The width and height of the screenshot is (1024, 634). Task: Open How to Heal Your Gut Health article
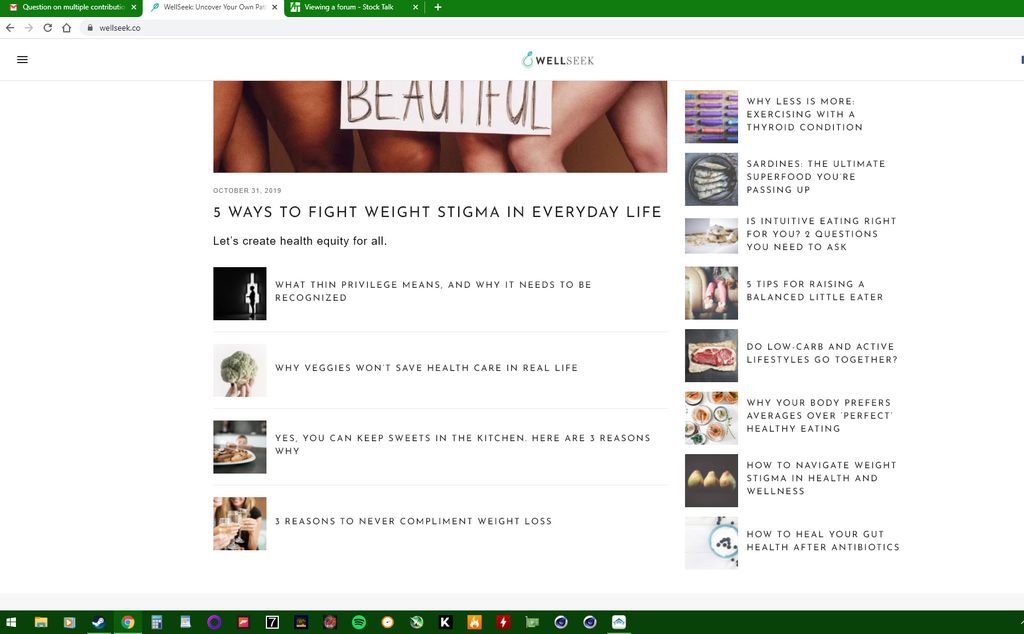pyautogui.click(x=823, y=541)
